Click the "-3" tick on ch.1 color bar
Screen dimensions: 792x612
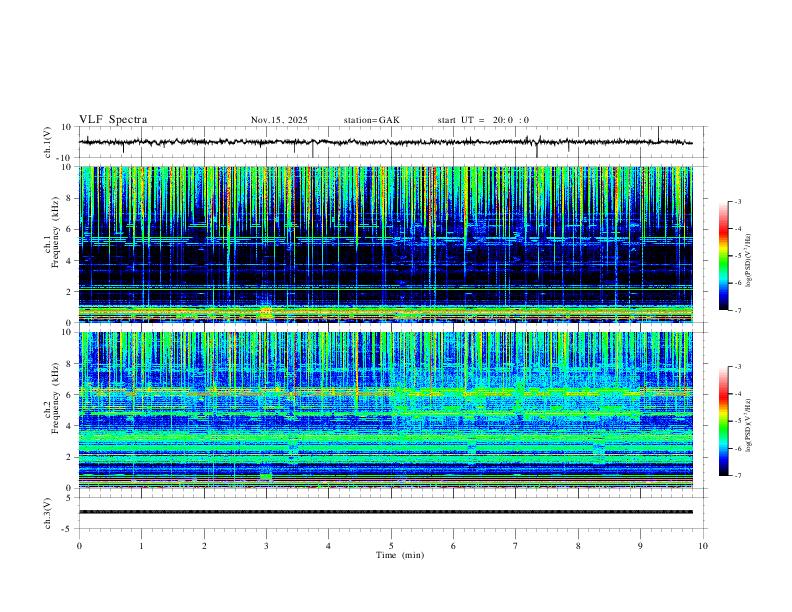tap(738, 201)
